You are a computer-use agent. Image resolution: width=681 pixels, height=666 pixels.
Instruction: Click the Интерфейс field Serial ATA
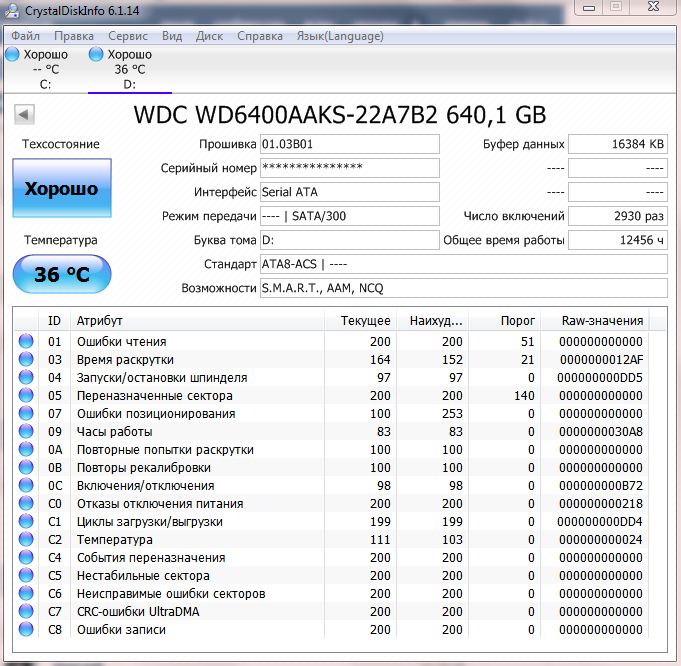point(350,192)
